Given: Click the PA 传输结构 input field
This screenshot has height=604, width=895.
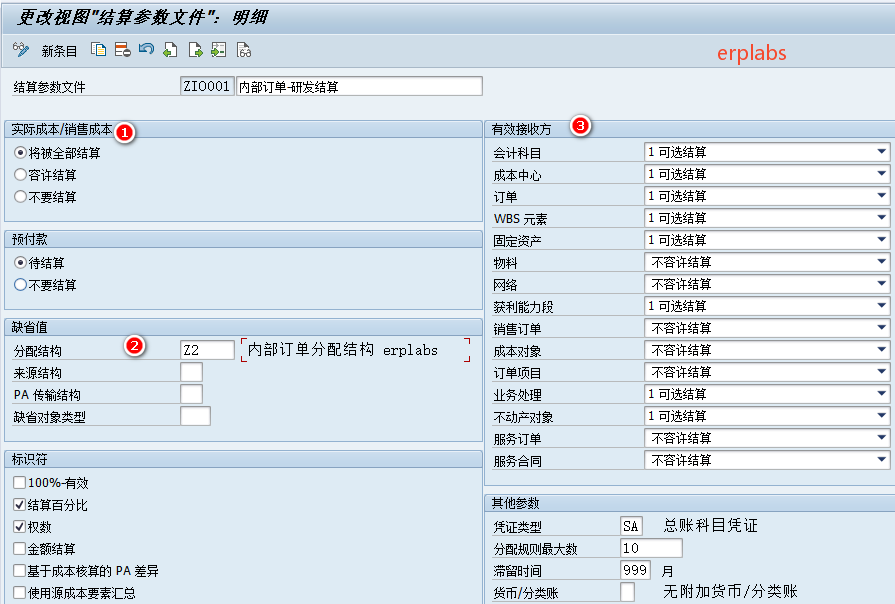Looking at the screenshot, I should click(191, 394).
